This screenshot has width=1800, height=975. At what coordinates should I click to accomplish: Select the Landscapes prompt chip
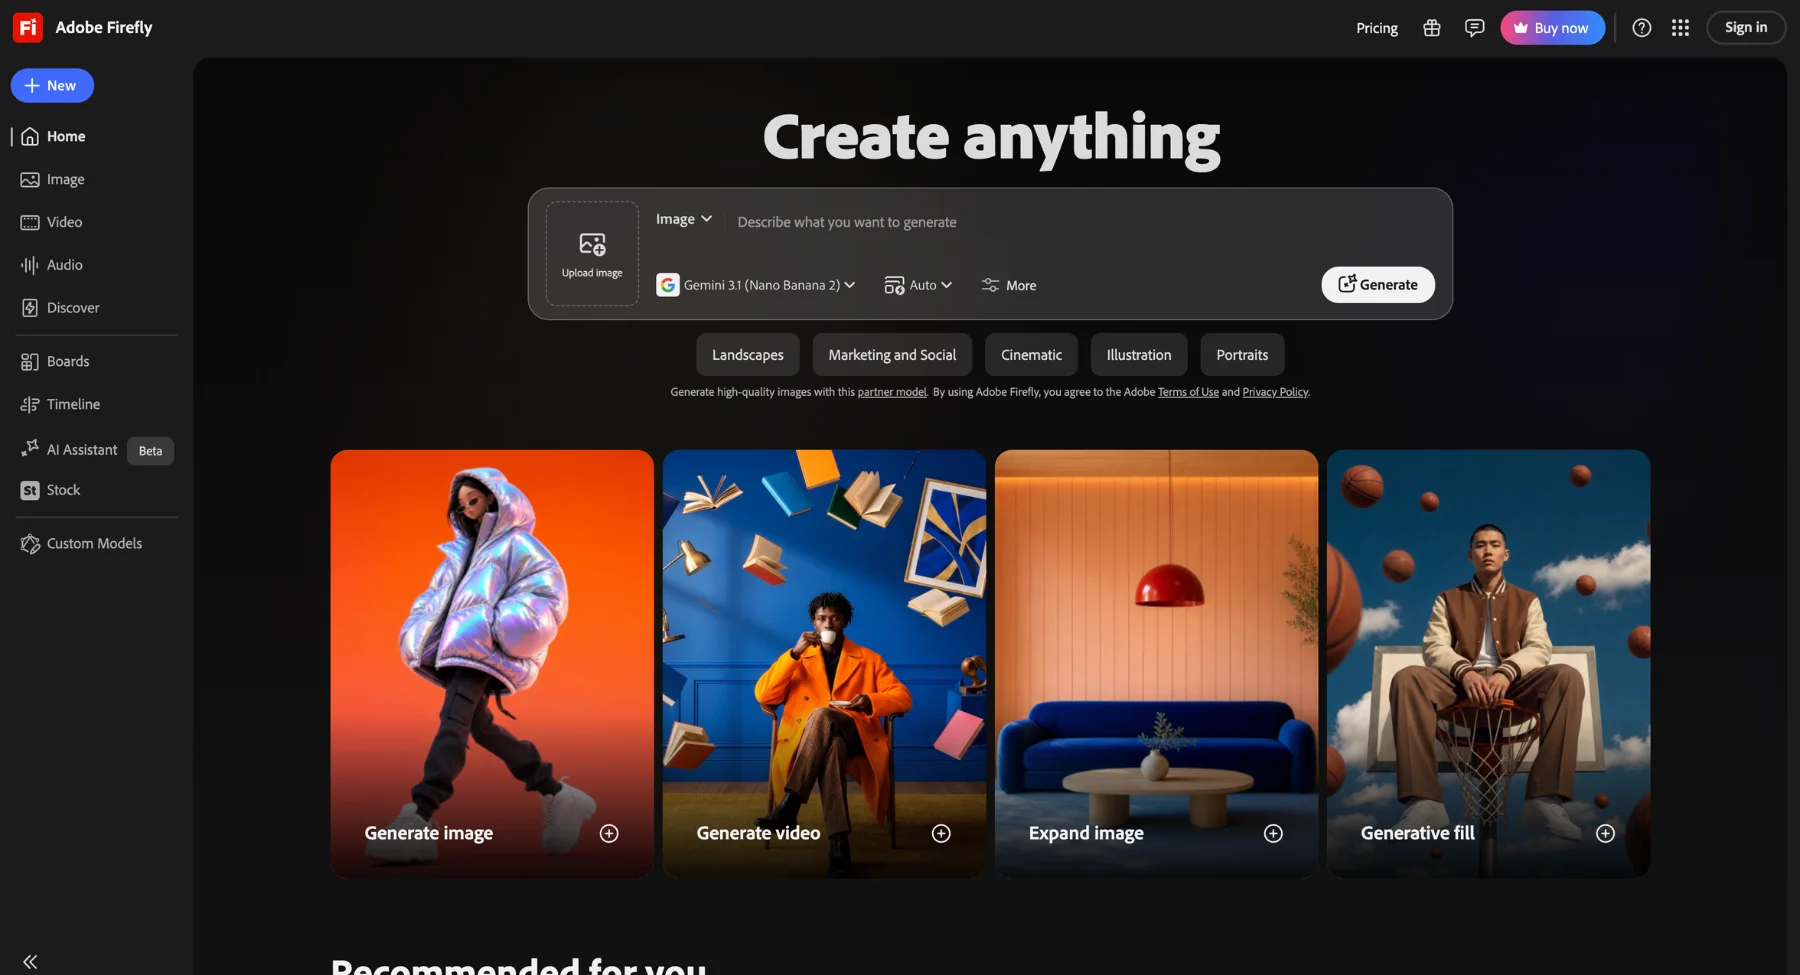click(x=748, y=355)
